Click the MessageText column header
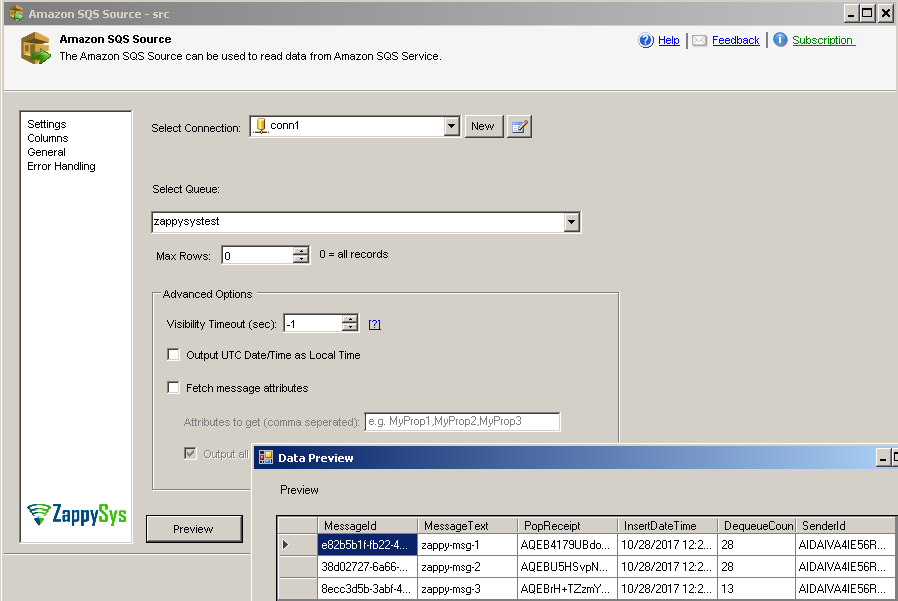The height and width of the screenshot is (601, 898). [x=467, y=525]
